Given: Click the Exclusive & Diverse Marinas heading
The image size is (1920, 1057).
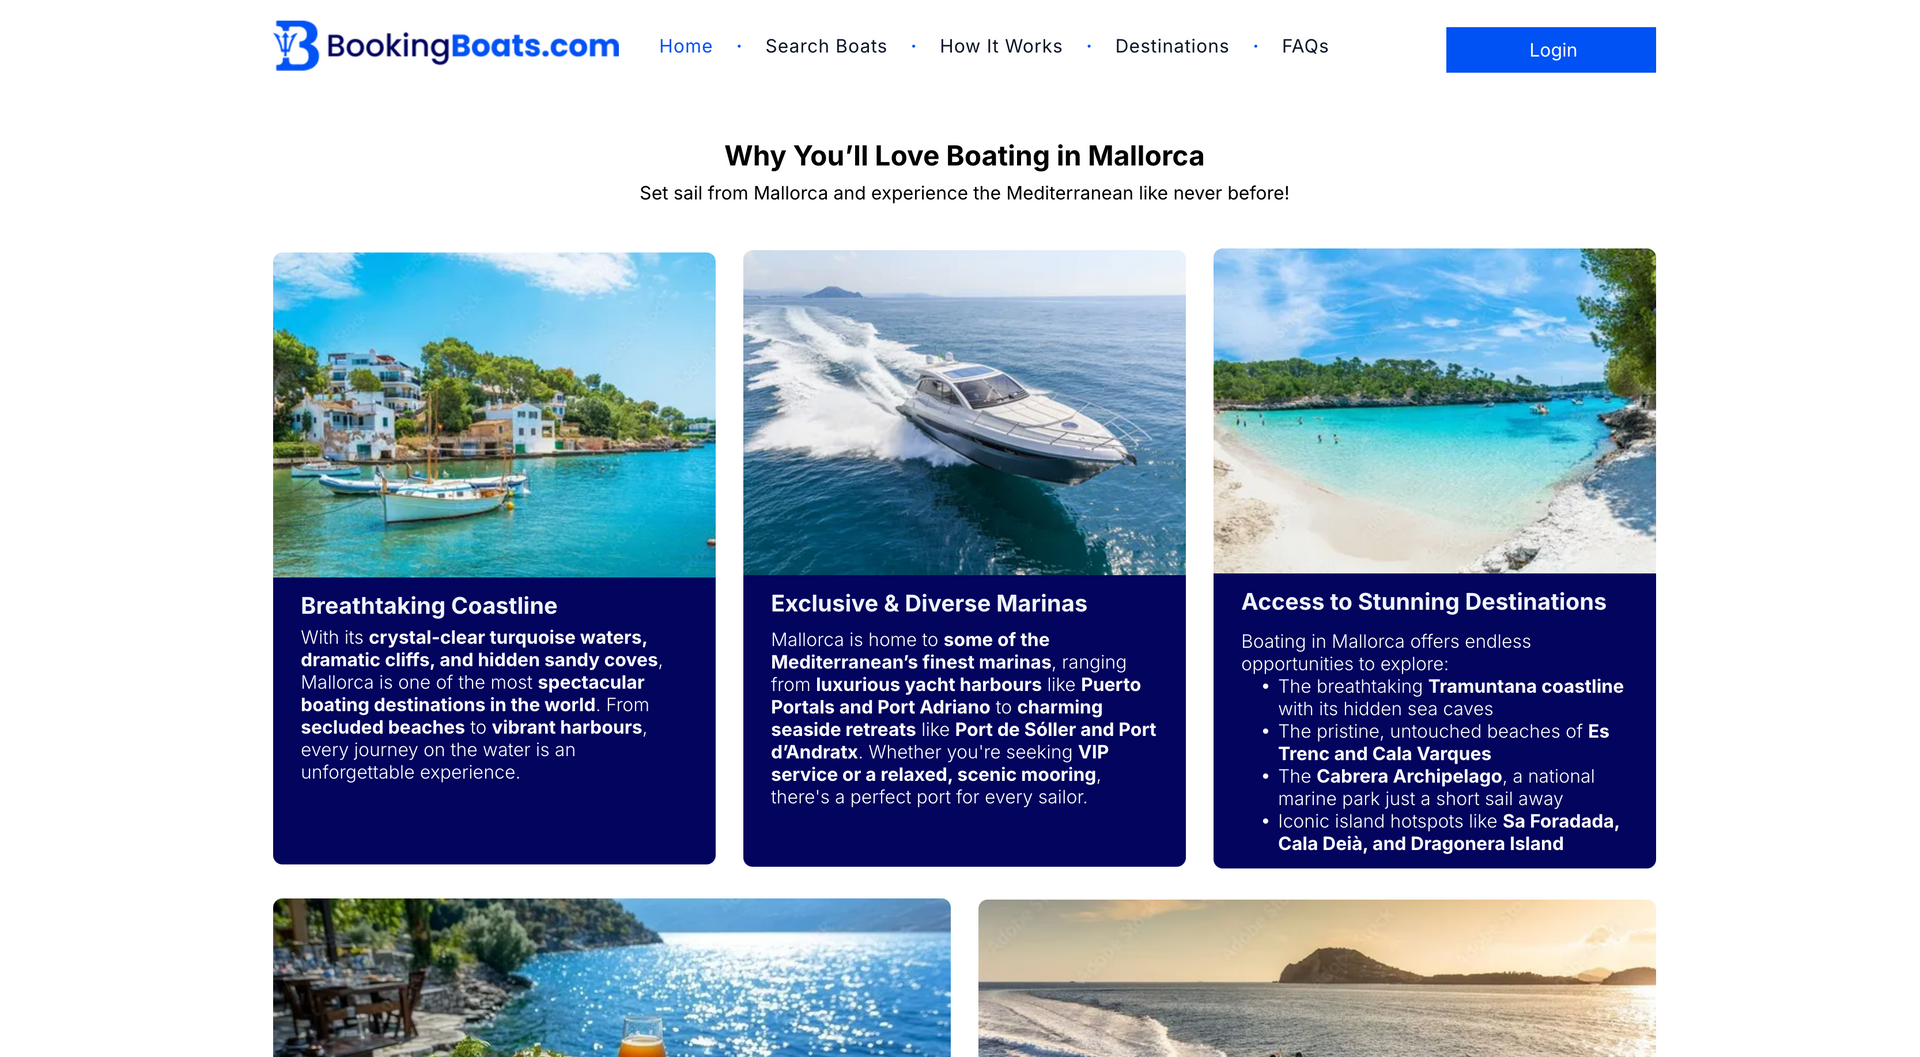Looking at the screenshot, I should pyautogui.click(x=929, y=604).
